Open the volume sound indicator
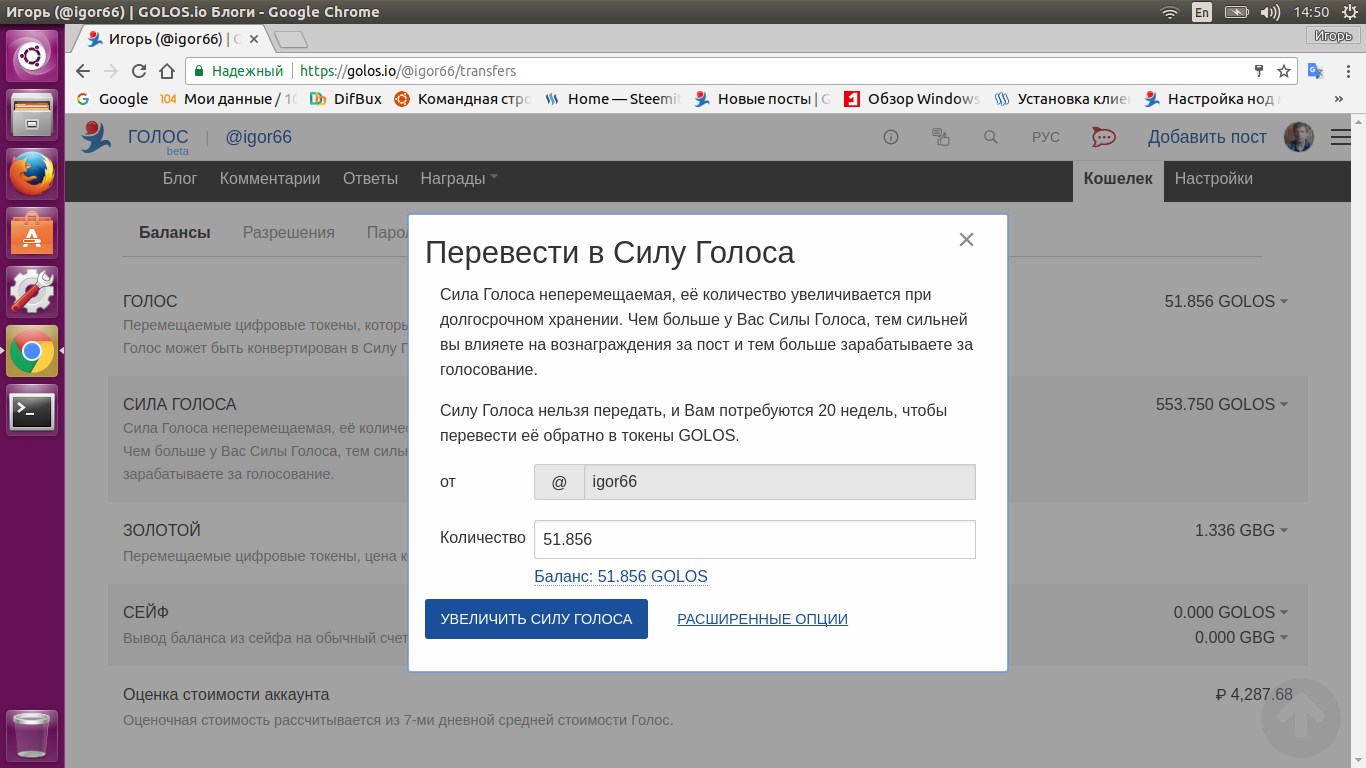Viewport: 1366px width, 768px height. coord(1270,12)
